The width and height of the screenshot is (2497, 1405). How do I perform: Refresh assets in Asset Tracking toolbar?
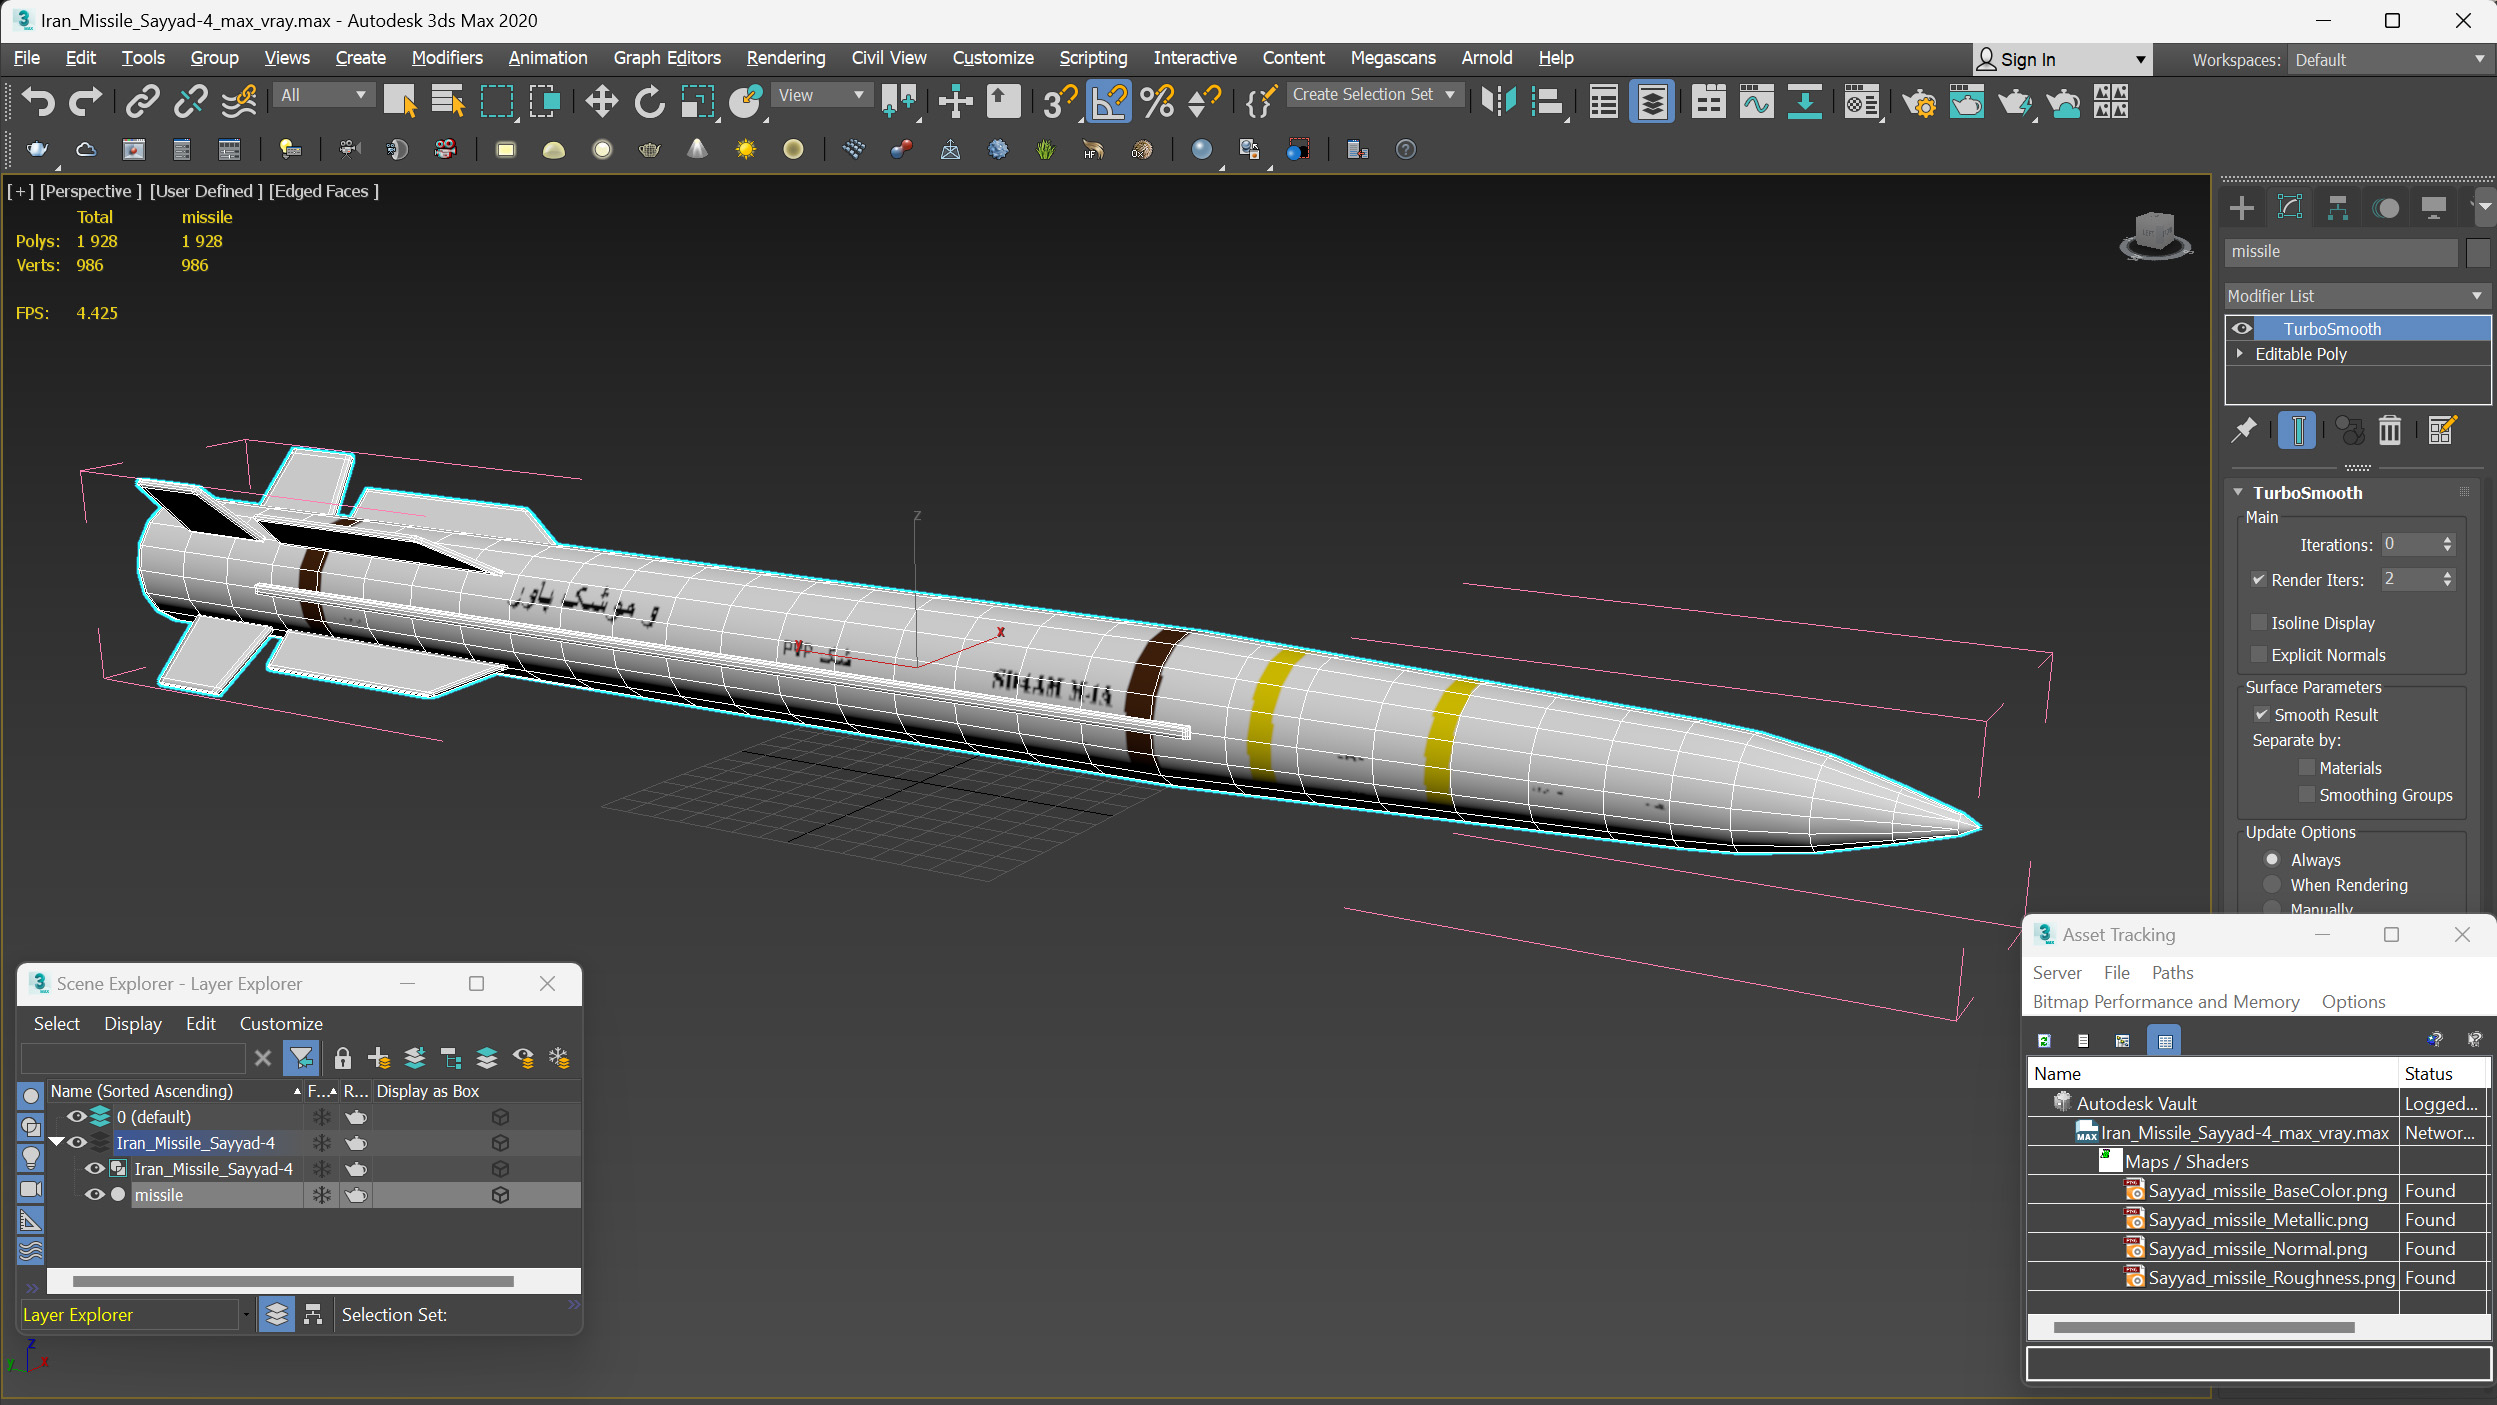[2044, 1041]
